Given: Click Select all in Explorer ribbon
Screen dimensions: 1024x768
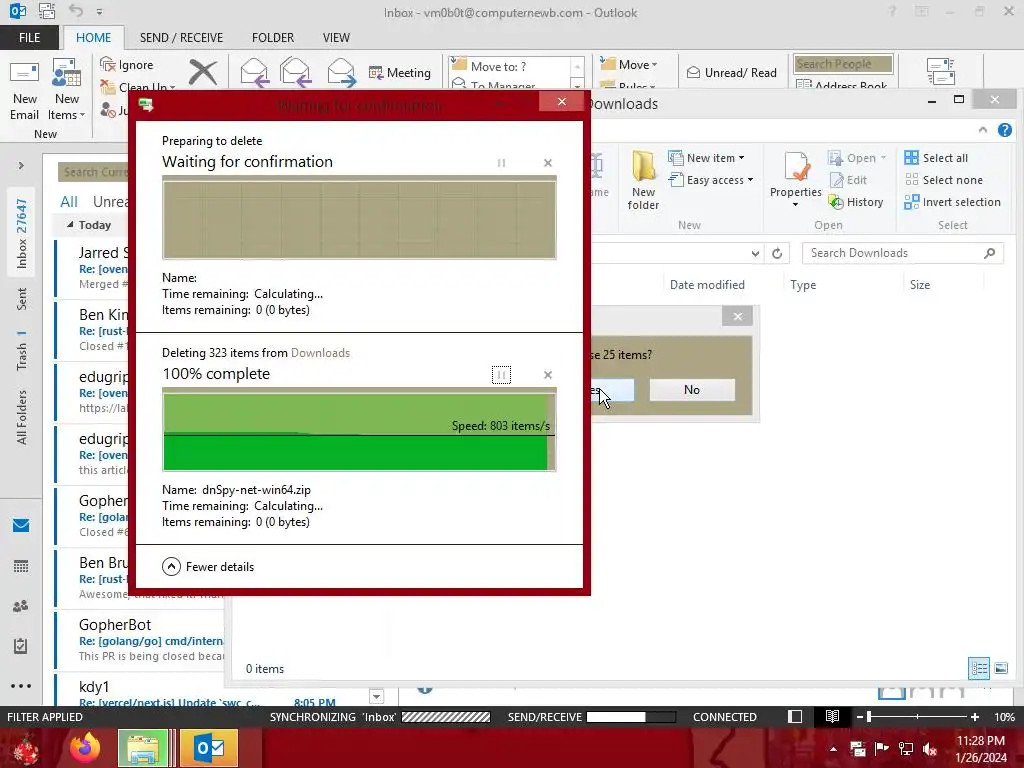Looking at the screenshot, I should (x=936, y=158).
